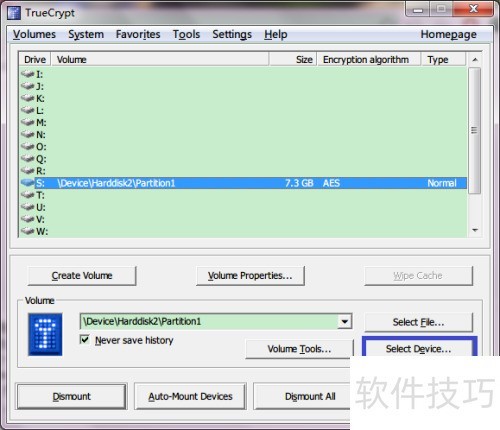This screenshot has height=430, width=500.
Task: Click the drive icon for W:
Action: tap(28, 231)
